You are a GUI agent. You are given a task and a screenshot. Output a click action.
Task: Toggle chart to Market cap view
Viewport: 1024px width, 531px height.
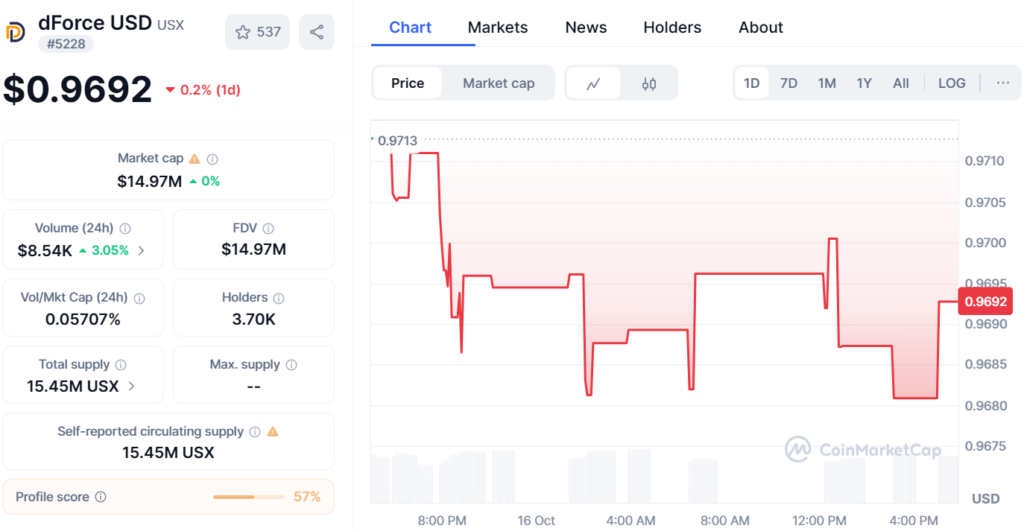coord(498,83)
